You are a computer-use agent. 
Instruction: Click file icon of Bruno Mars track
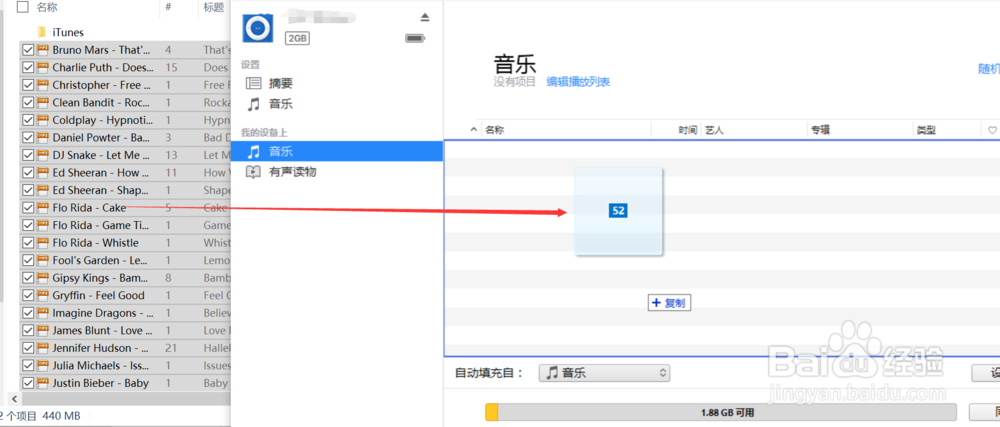(43, 50)
